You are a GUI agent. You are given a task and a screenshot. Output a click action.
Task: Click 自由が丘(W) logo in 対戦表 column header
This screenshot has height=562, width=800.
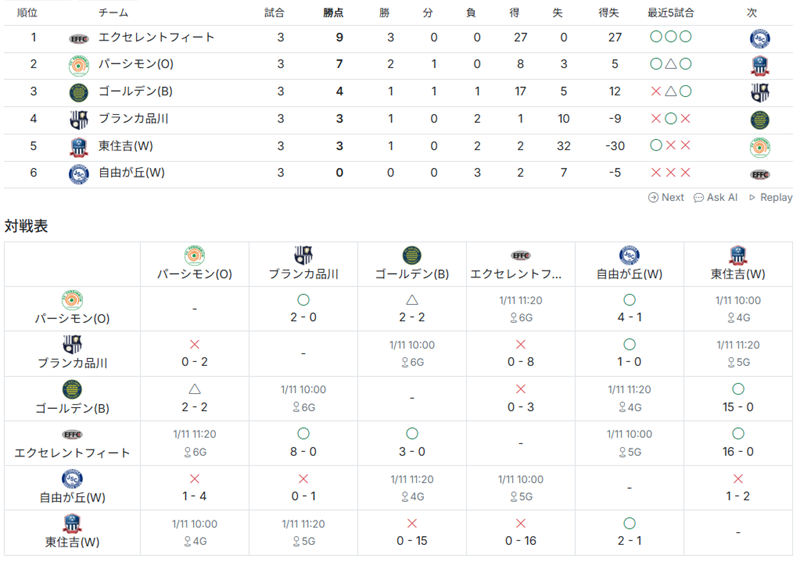629,255
